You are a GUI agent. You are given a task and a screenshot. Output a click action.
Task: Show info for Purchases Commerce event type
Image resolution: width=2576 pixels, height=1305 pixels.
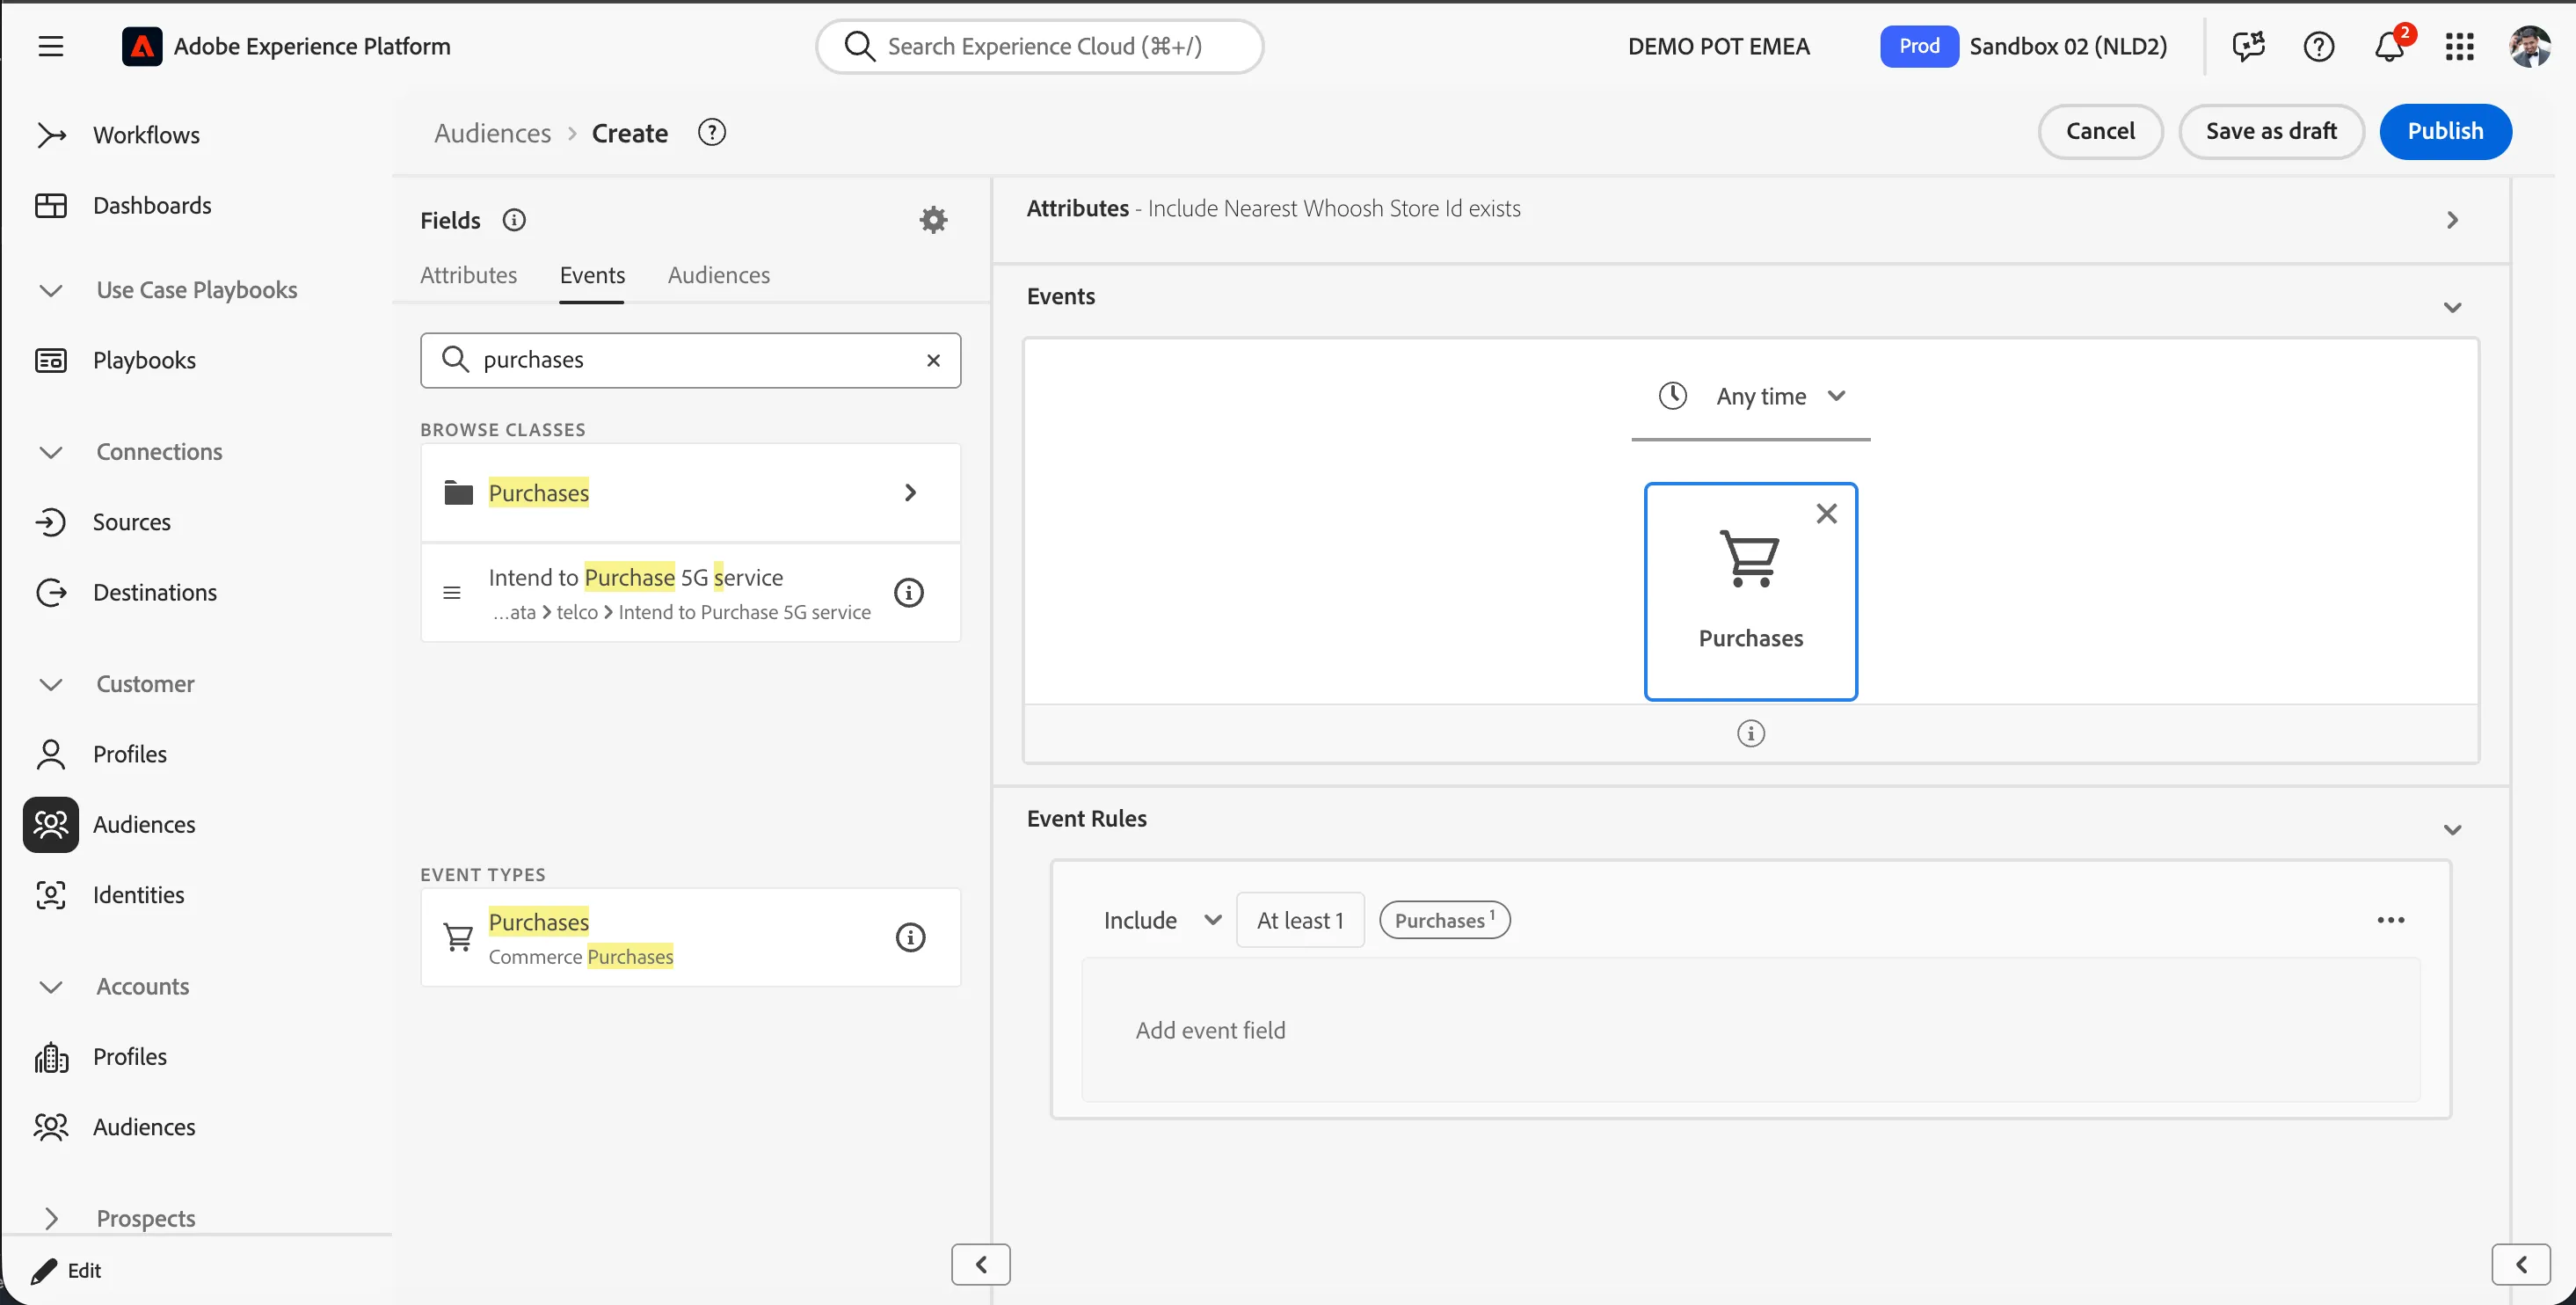tap(909, 937)
